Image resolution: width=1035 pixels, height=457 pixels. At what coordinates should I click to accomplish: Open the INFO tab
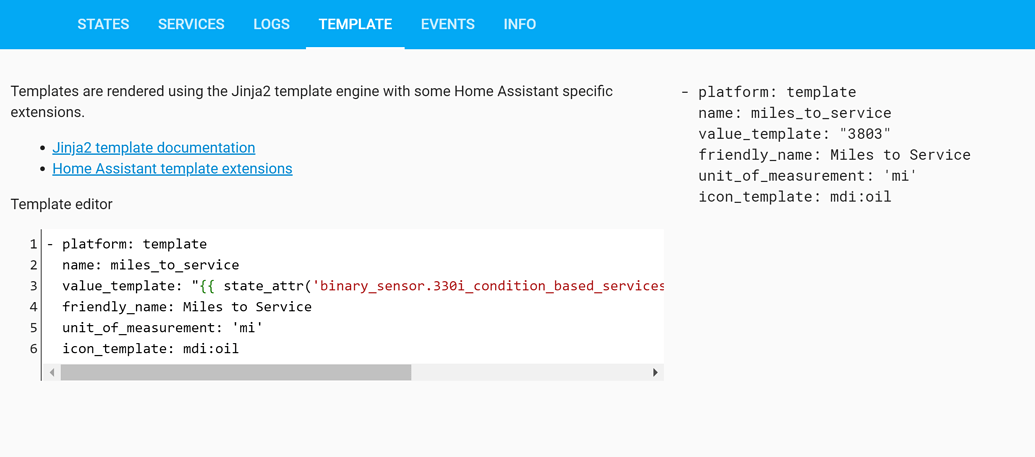click(x=519, y=24)
